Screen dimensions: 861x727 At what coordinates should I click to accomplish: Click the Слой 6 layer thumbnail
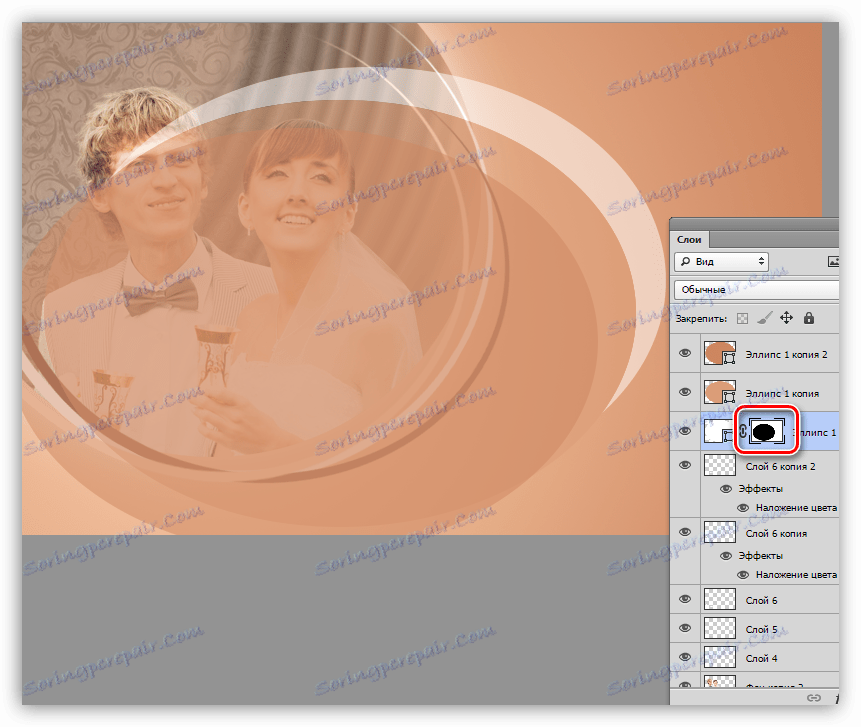pyautogui.click(x=720, y=600)
